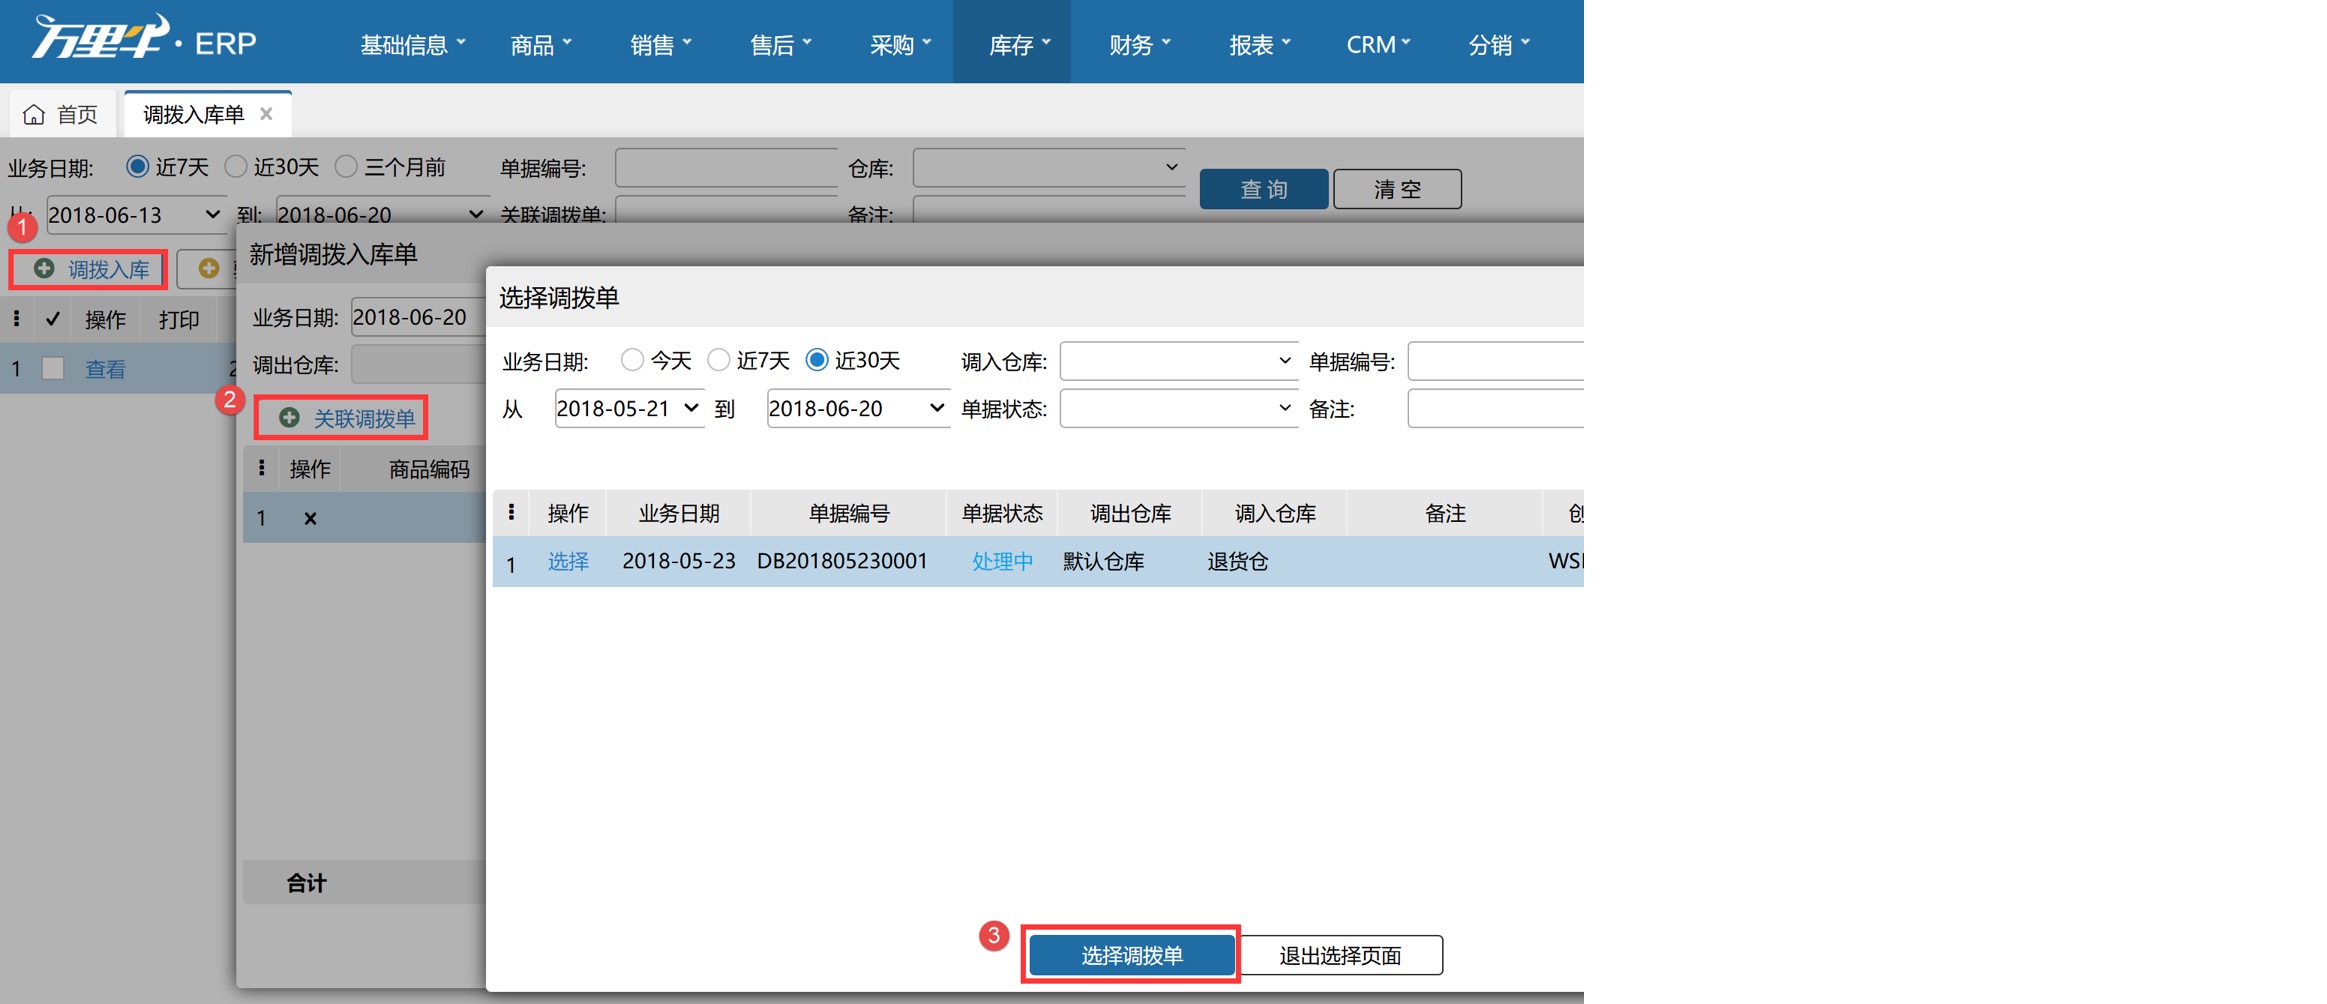Click the green plus on 关联调拨单
Viewport: 2327px width, 1004px height.
[288, 418]
